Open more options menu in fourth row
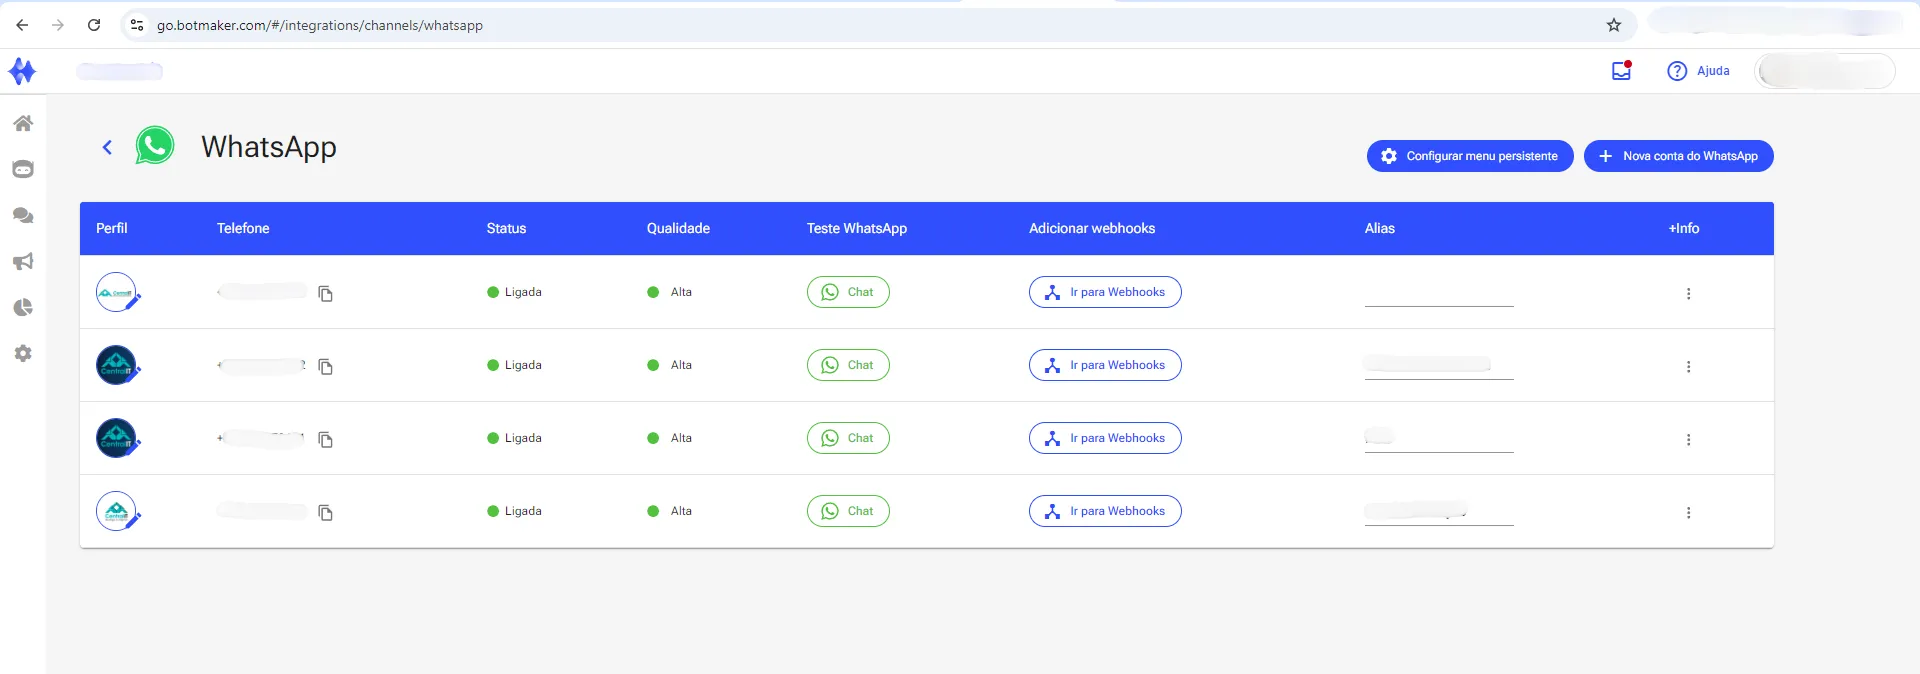The width and height of the screenshot is (1920, 674). click(1688, 512)
